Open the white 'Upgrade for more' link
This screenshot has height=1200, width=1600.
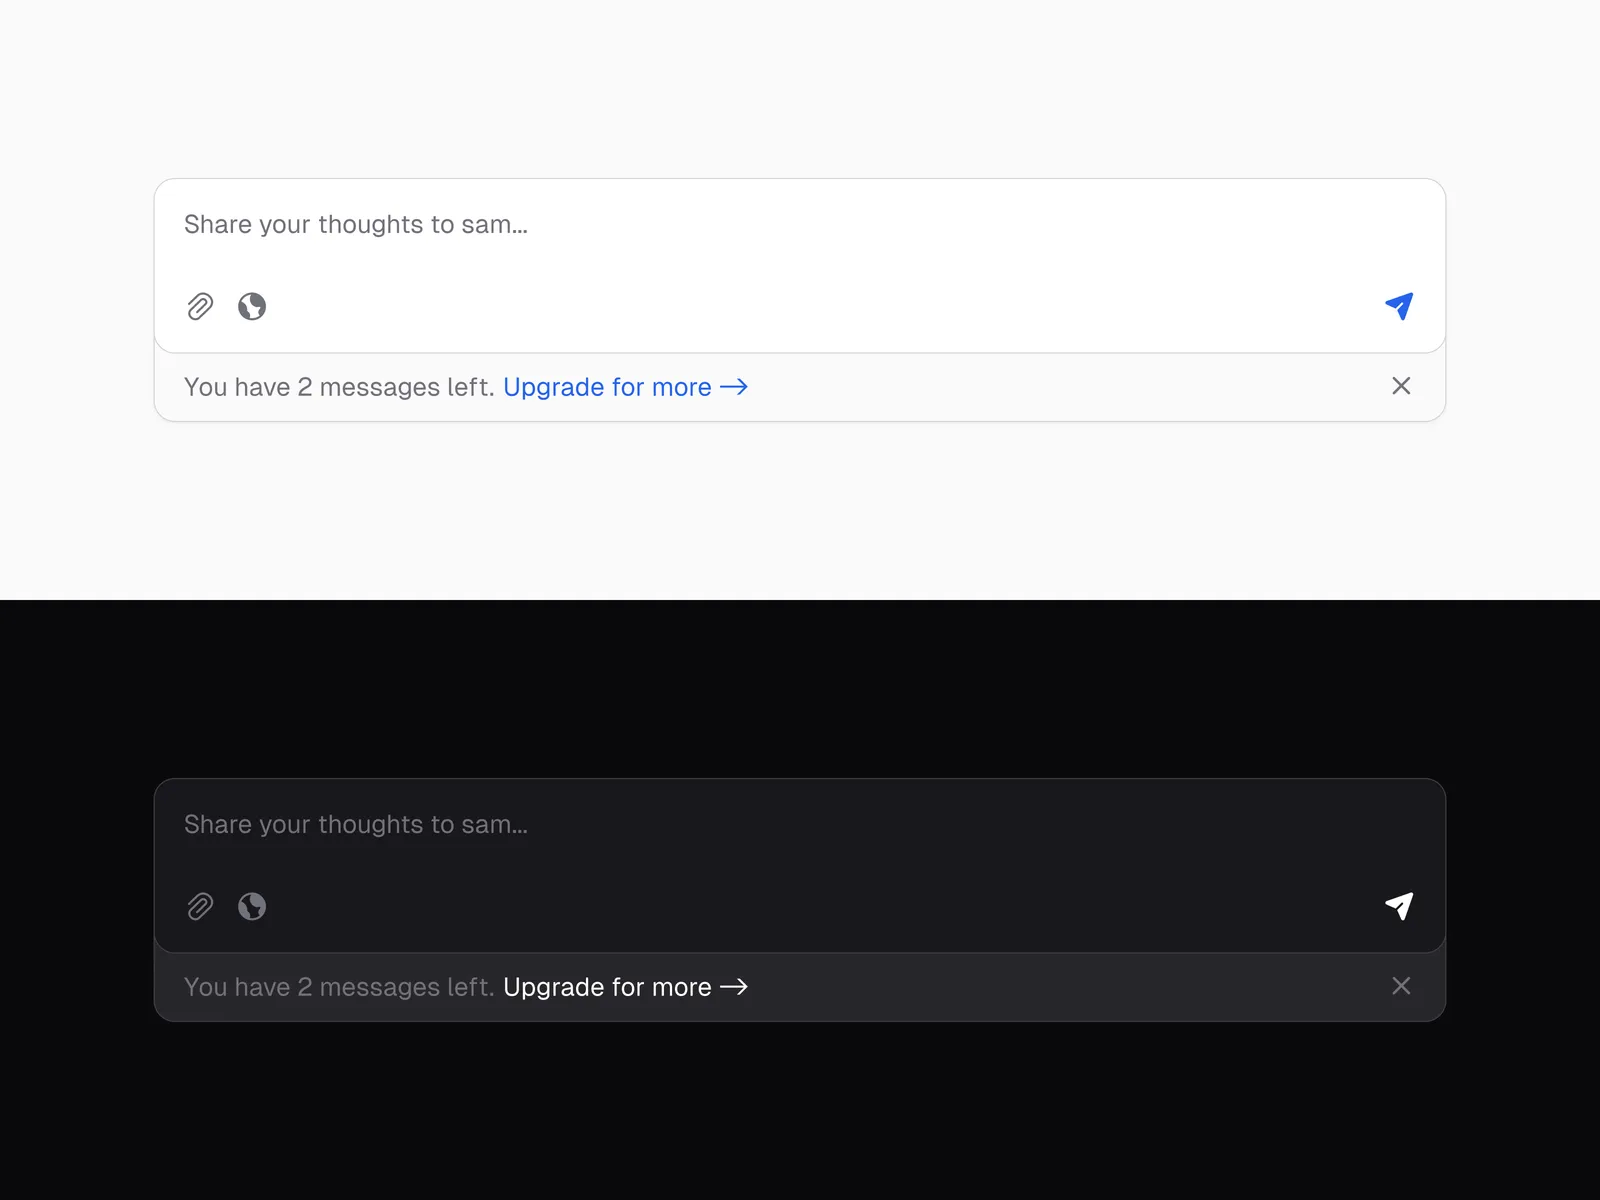[x=607, y=987]
